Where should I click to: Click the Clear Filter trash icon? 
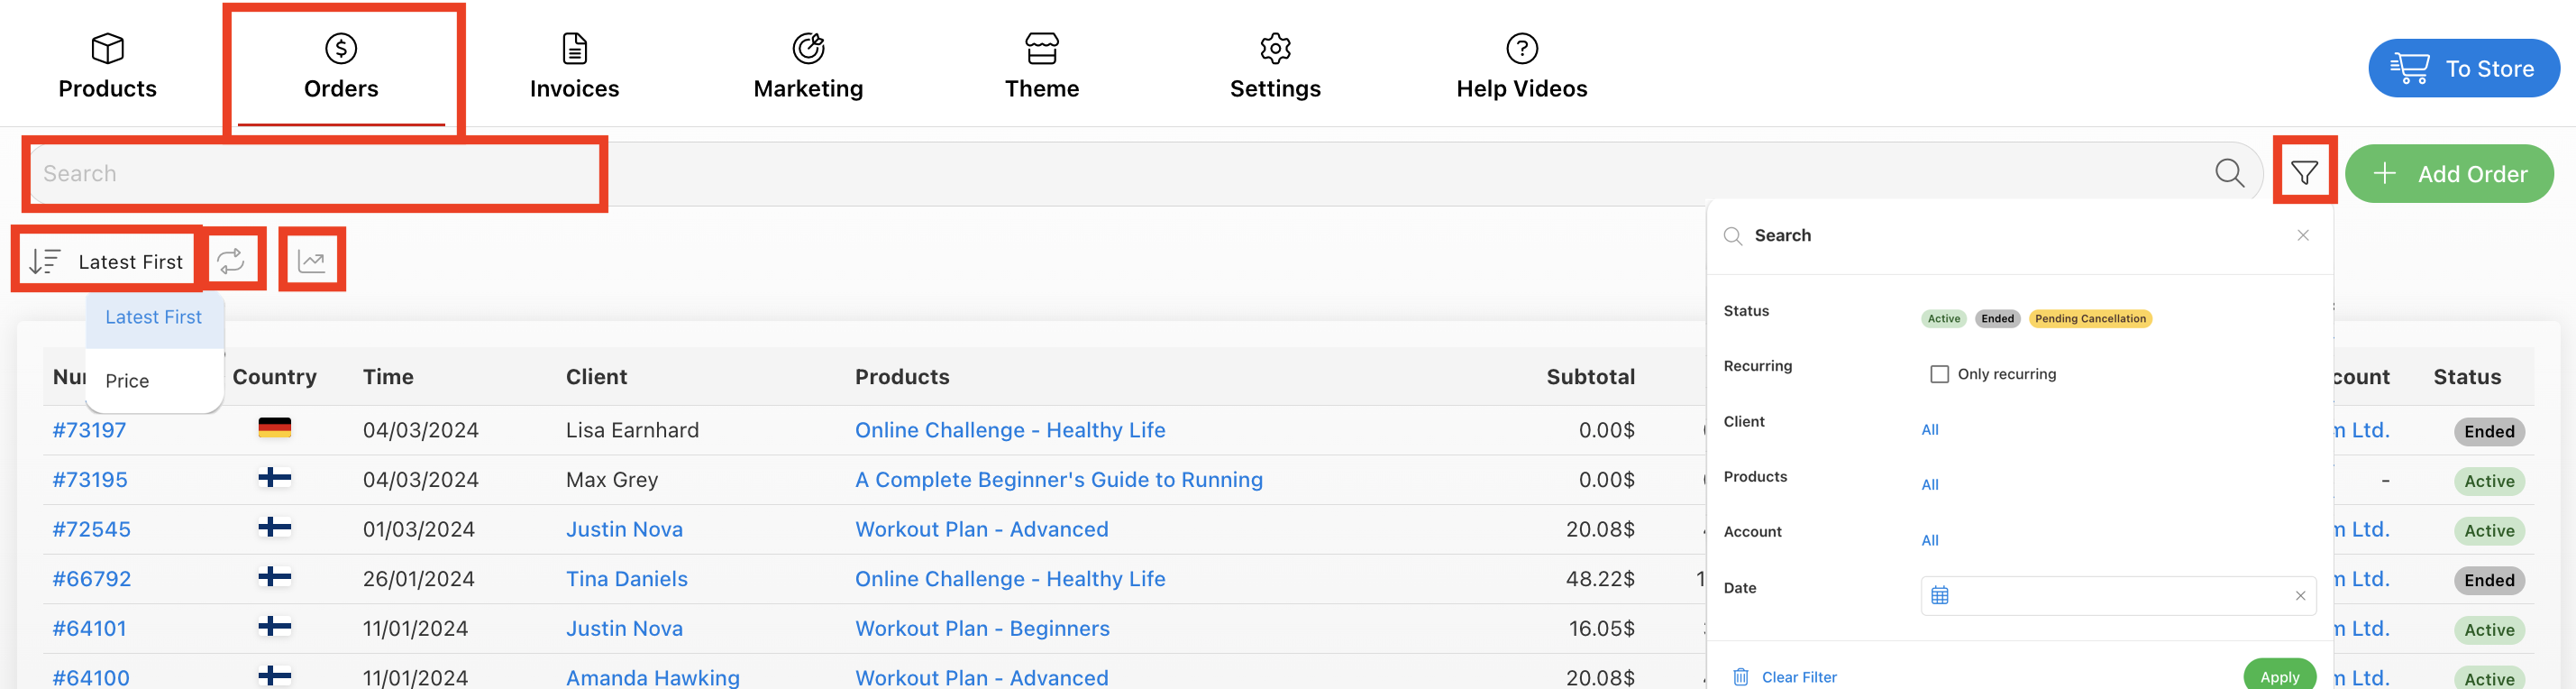(1740, 677)
